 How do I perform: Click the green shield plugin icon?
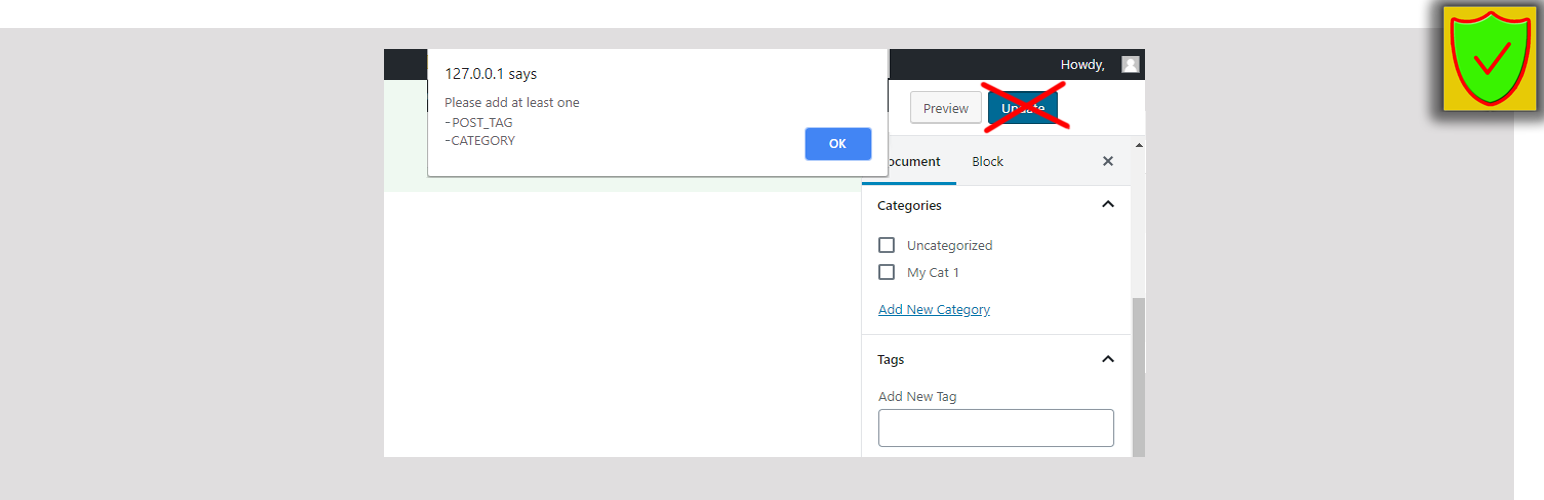pyautogui.click(x=1490, y=58)
